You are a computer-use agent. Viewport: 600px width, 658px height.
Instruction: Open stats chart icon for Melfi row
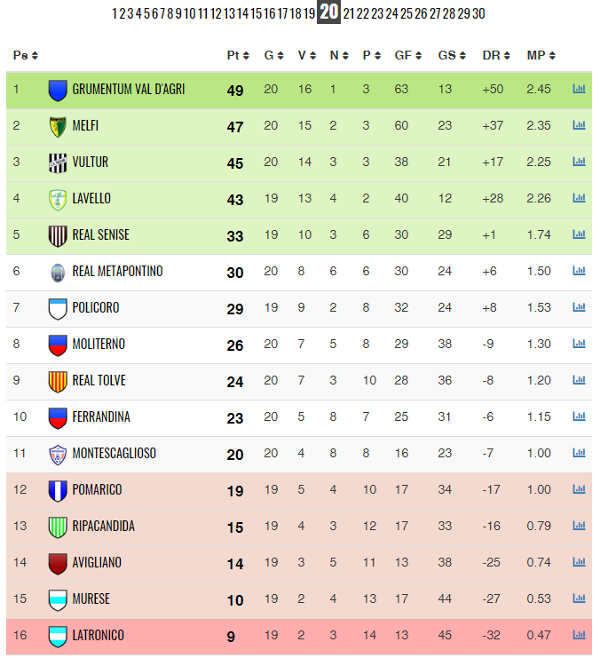(579, 125)
